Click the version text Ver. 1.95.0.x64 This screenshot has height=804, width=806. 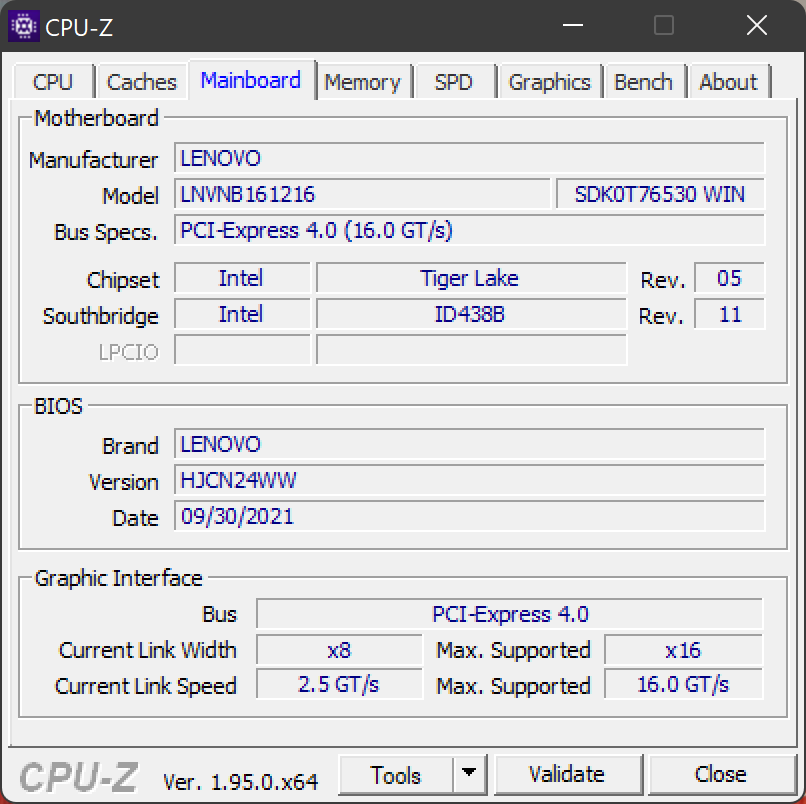[x=240, y=782]
